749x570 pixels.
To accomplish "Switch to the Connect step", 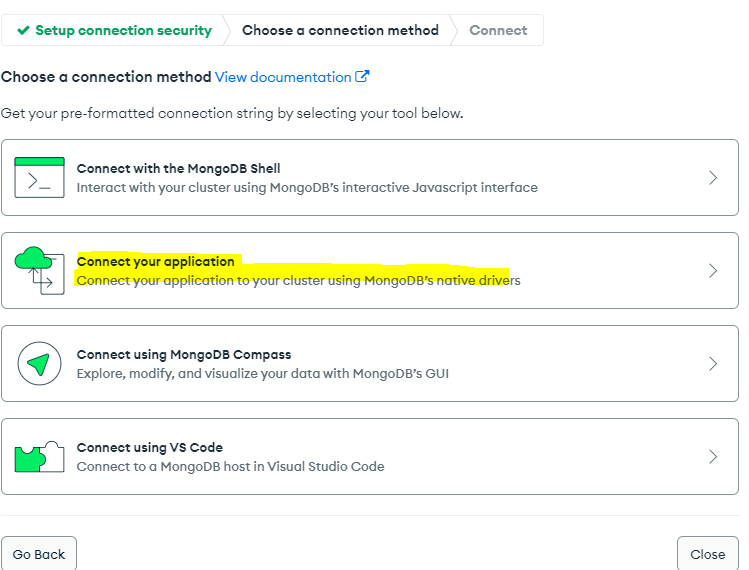I will tap(498, 30).
